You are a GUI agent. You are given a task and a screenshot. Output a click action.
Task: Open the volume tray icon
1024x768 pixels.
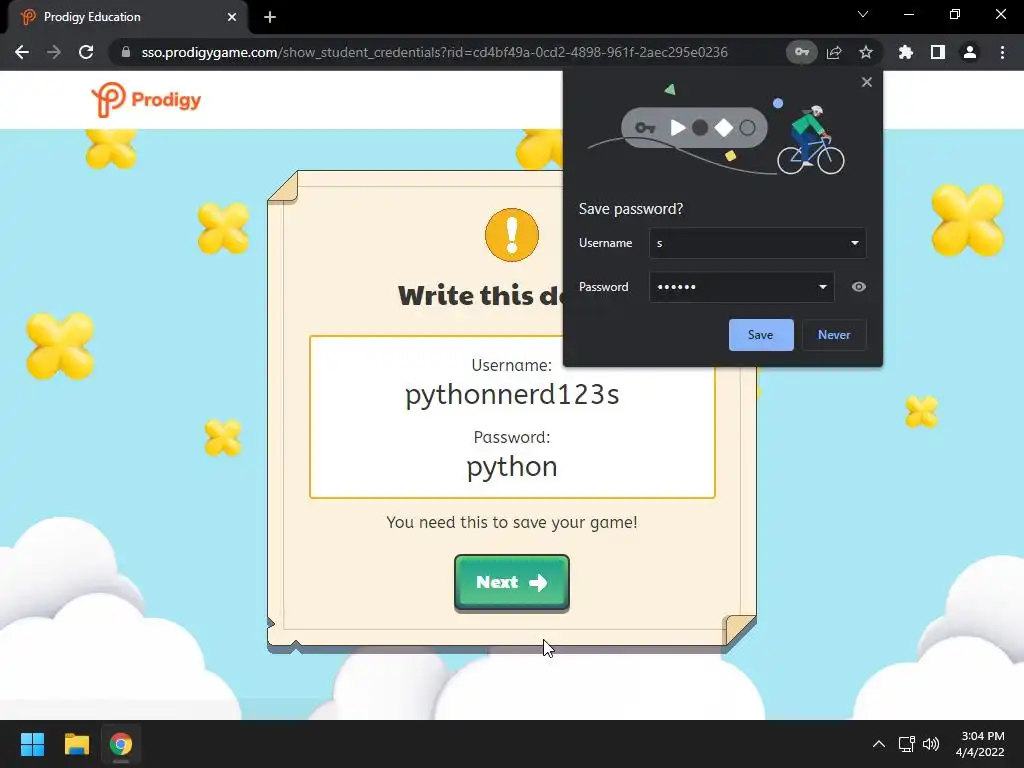(x=931, y=744)
